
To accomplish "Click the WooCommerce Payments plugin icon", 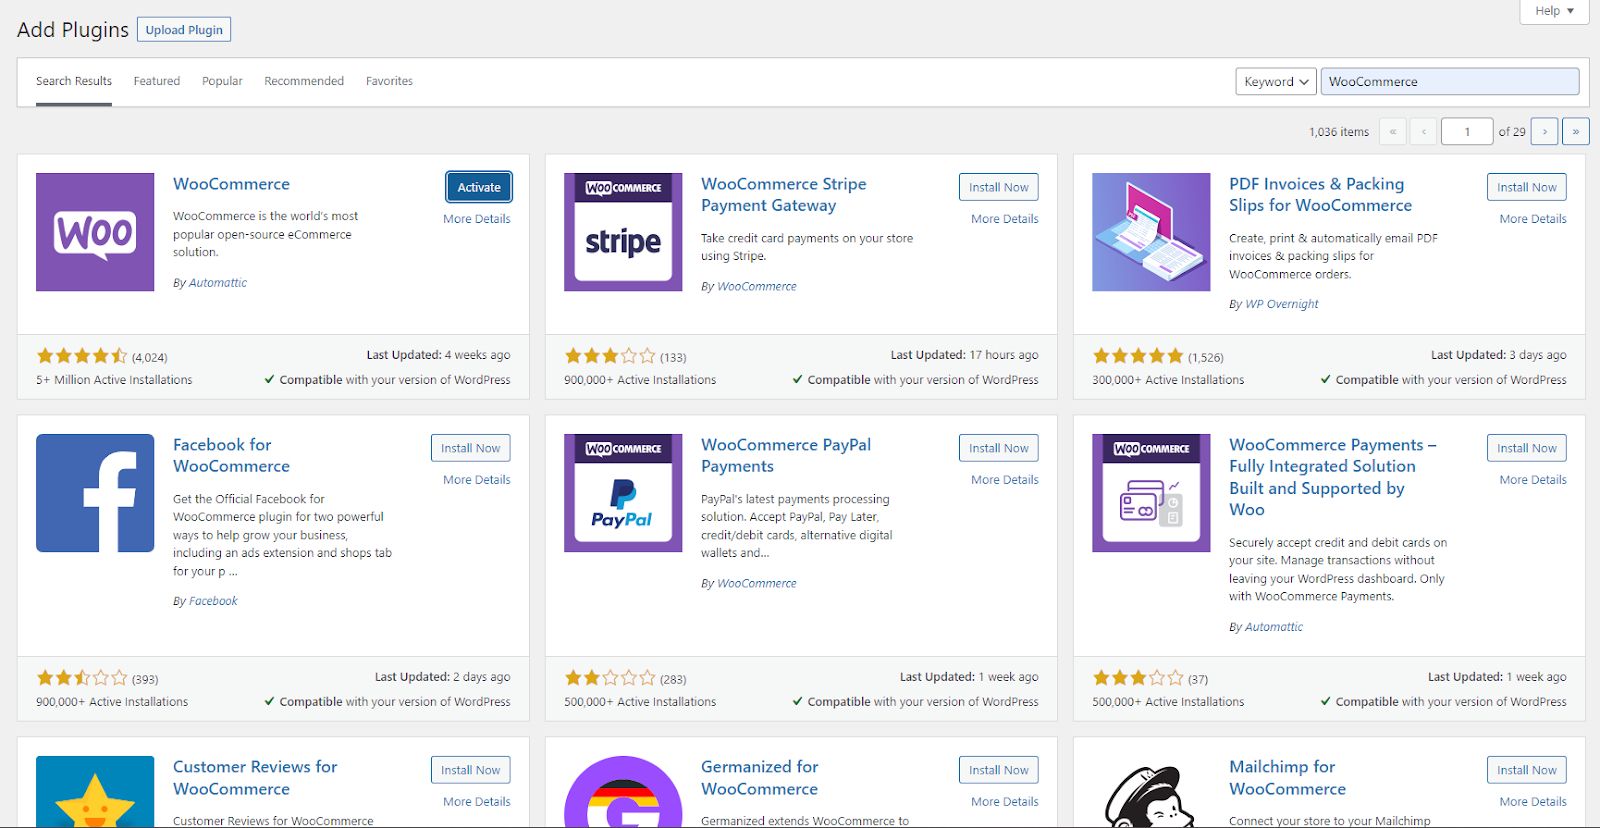I will coord(1151,493).
